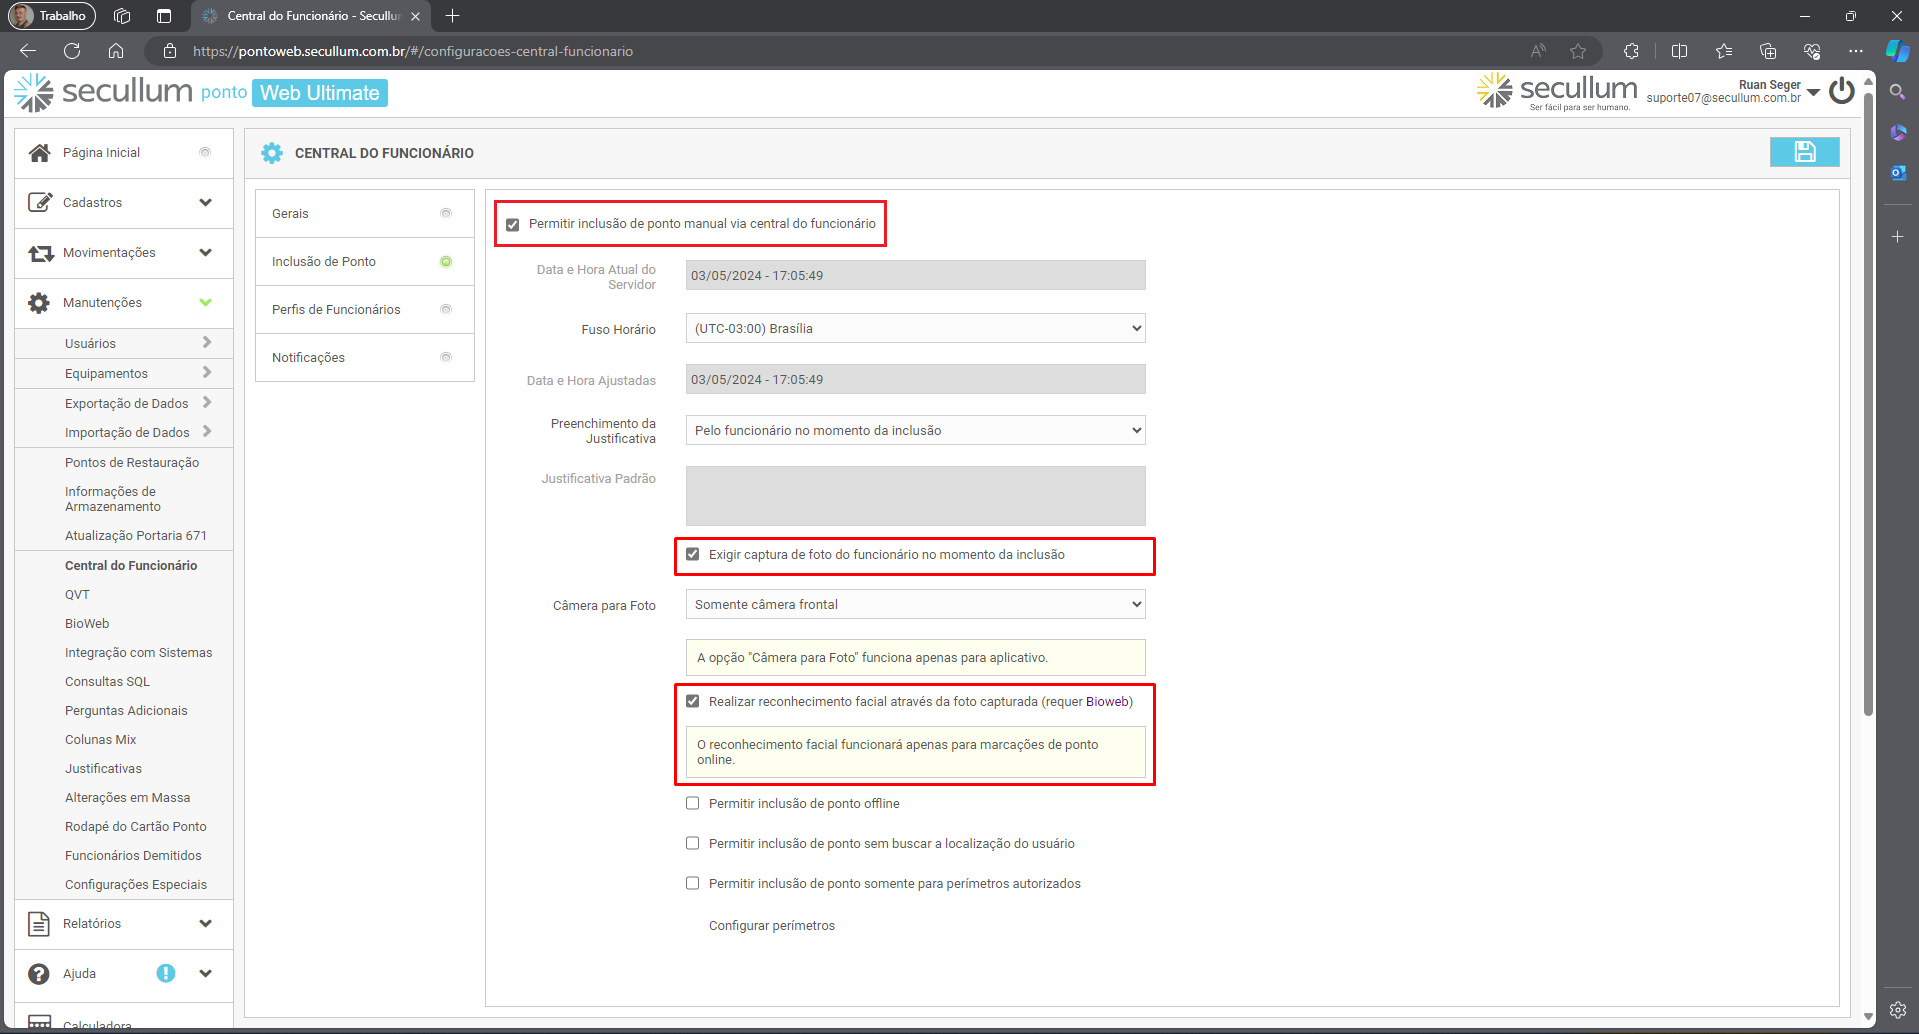This screenshot has width=1919, height=1034.
Task: Click the Manutenções gear icon
Action: (39, 303)
